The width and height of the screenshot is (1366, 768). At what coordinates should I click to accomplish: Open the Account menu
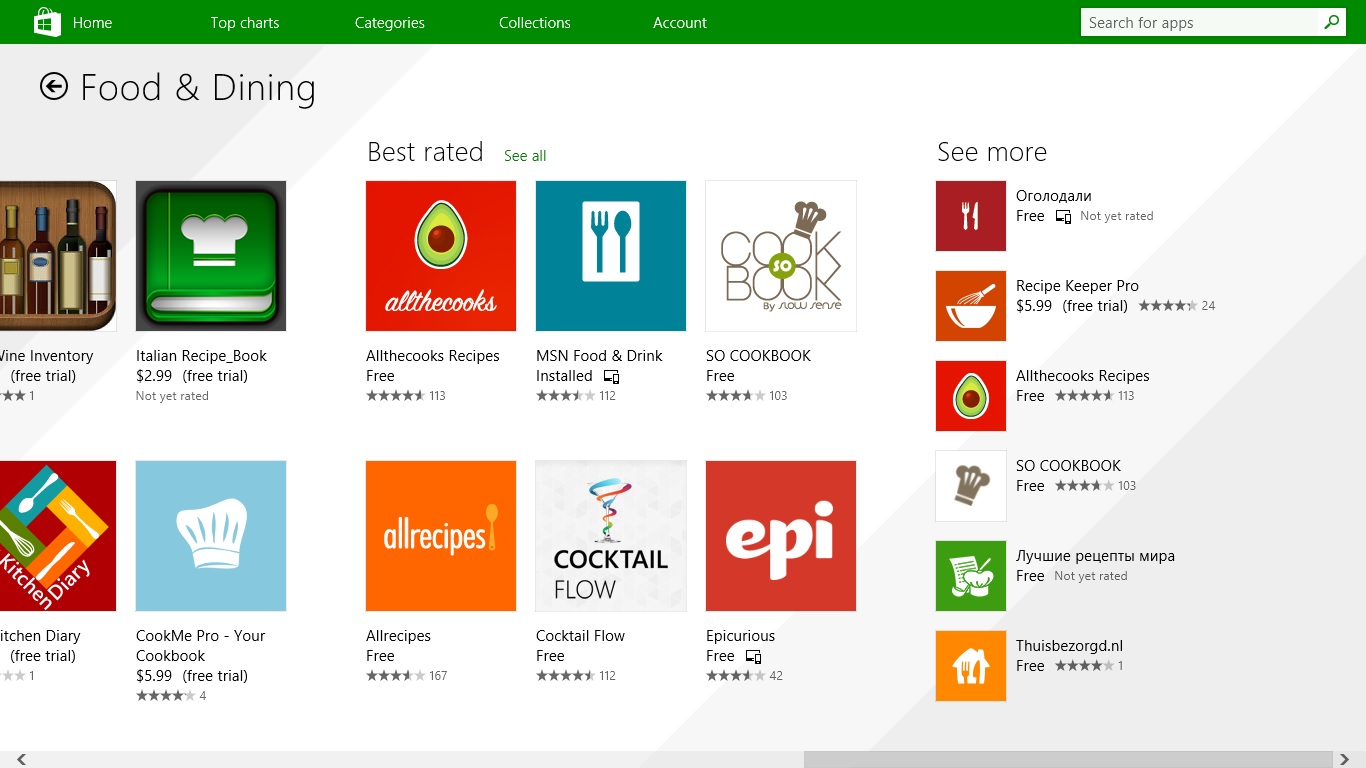click(680, 22)
